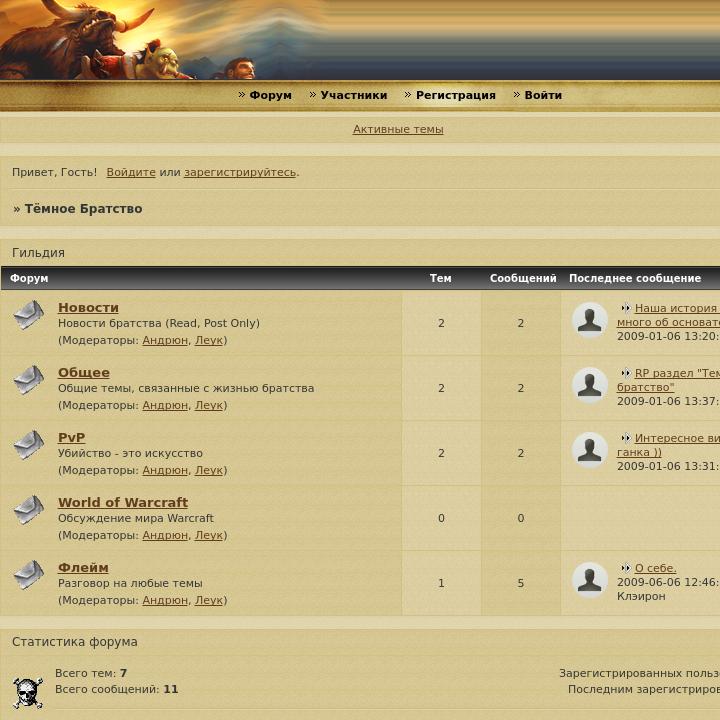Click the envelope icon beside Флейм forum
The image size is (720, 720).
pos(28,575)
